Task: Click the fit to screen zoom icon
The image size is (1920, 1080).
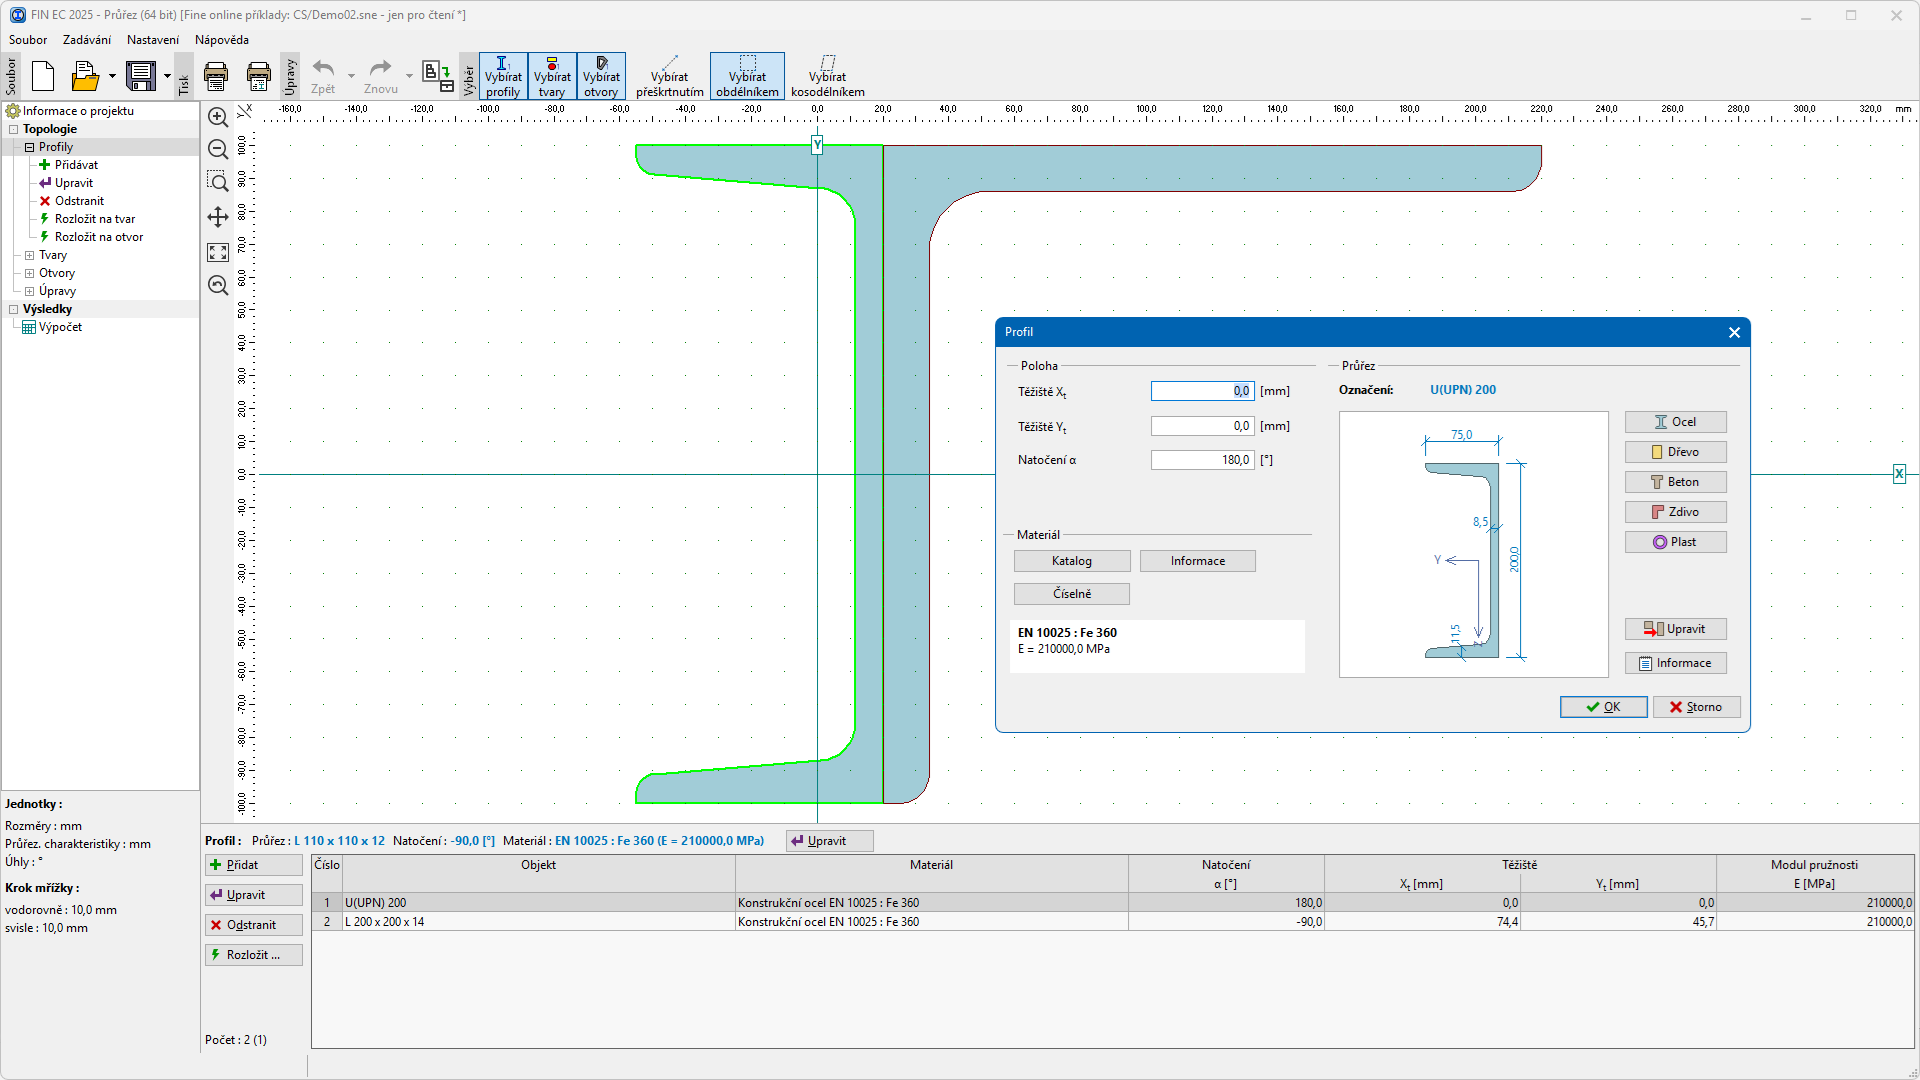Action: pyautogui.click(x=218, y=252)
